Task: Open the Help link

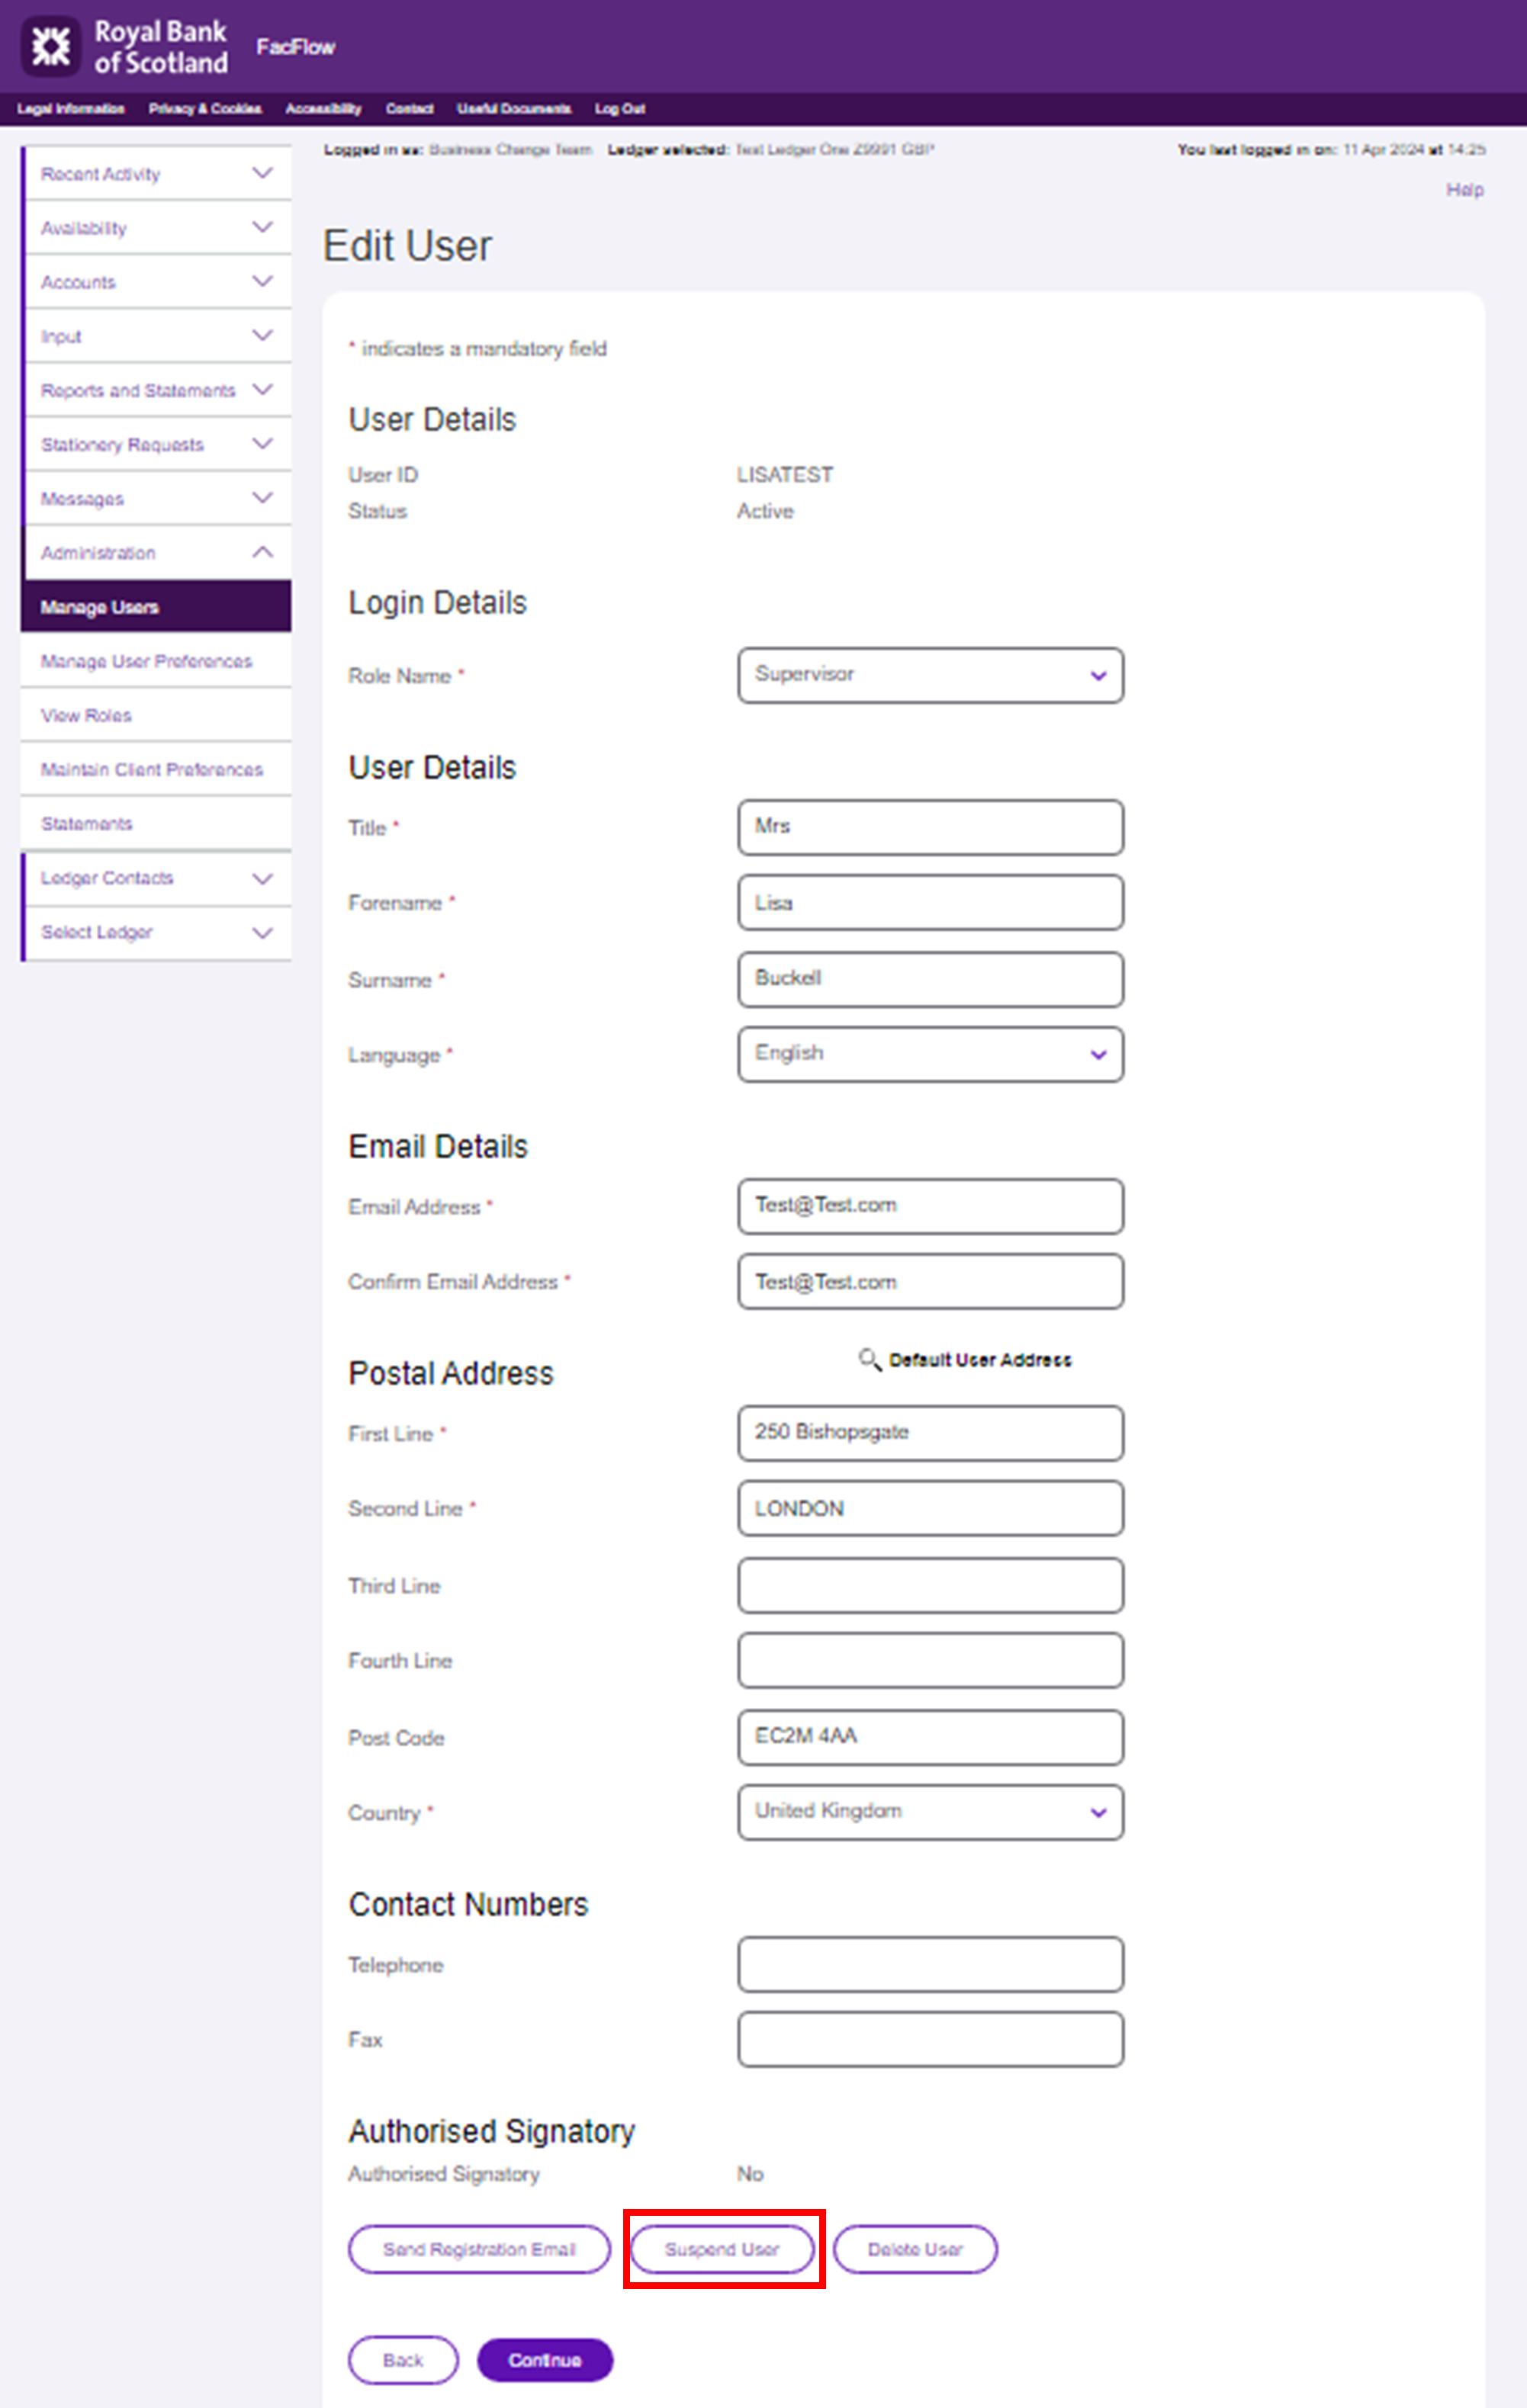Action: coord(1464,190)
